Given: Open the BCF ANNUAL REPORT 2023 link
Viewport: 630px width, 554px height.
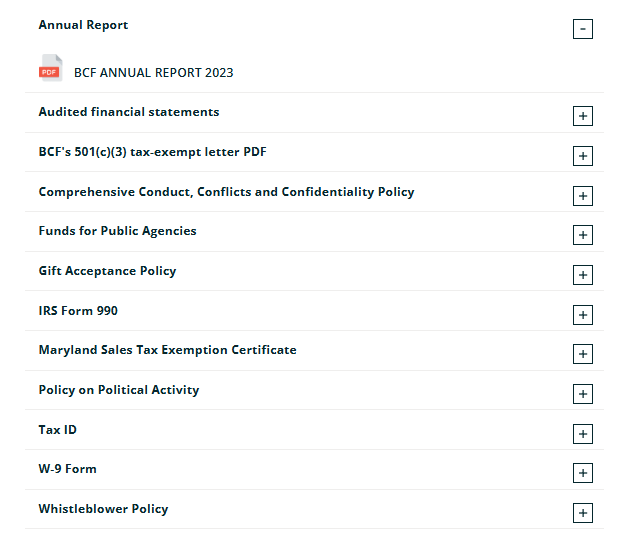Looking at the screenshot, I should point(153,73).
